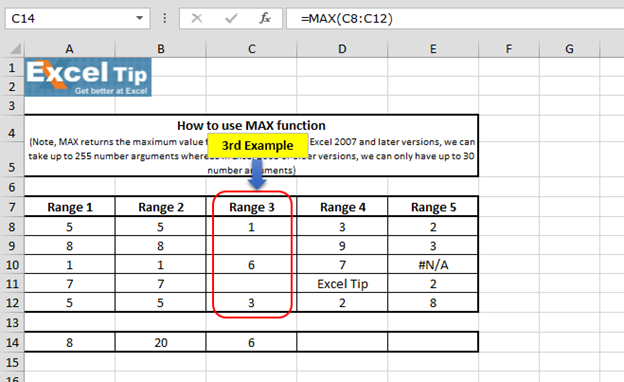Click the How to use MAX function title
The image size is (624, 382).
point(251,125)
